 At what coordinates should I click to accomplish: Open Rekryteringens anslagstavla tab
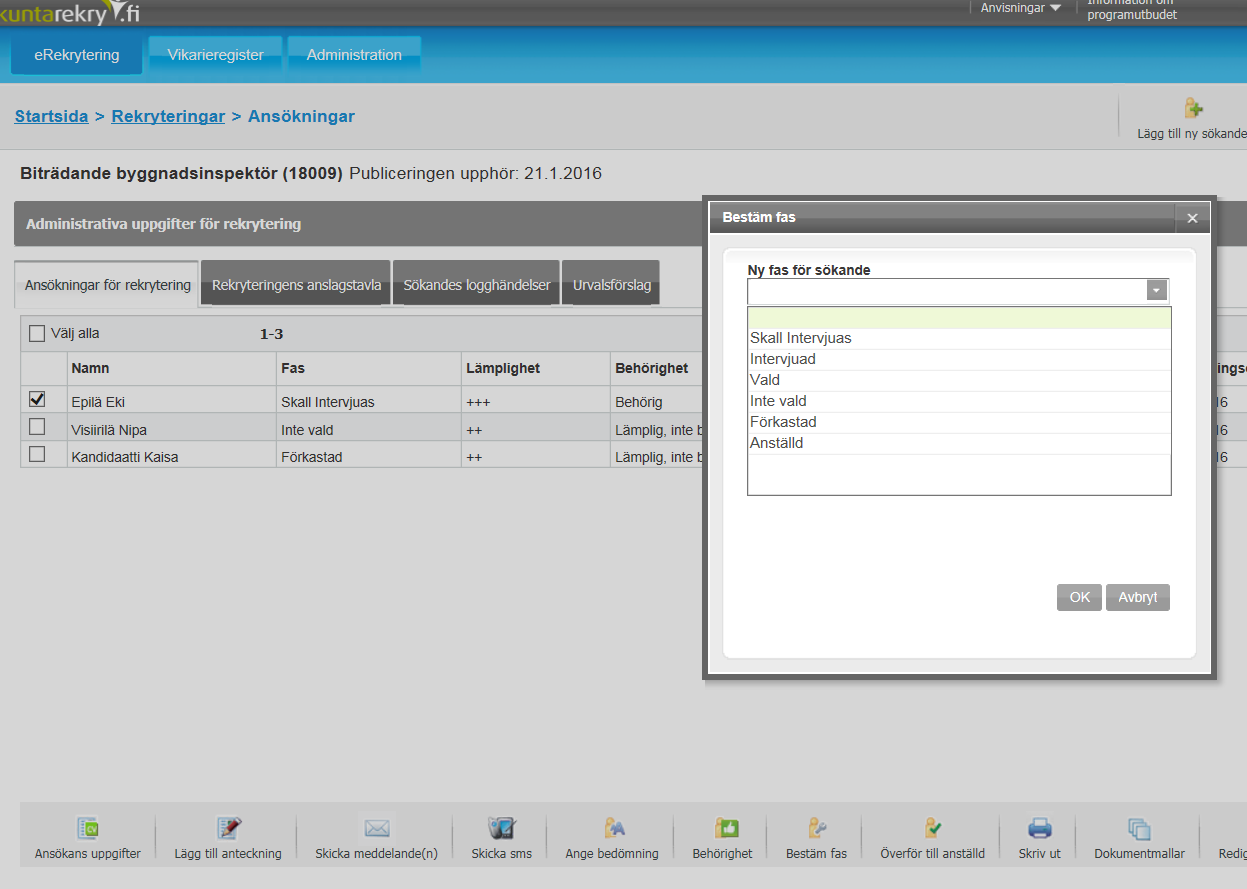297,285
